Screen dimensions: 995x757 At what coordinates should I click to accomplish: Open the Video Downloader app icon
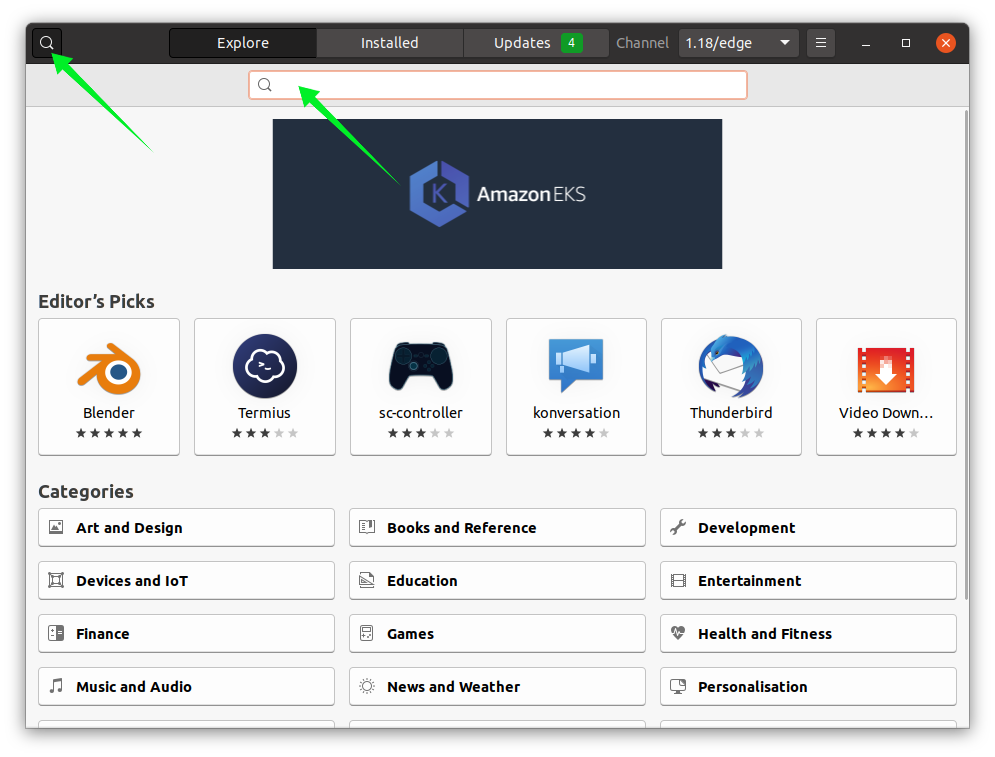886,370
